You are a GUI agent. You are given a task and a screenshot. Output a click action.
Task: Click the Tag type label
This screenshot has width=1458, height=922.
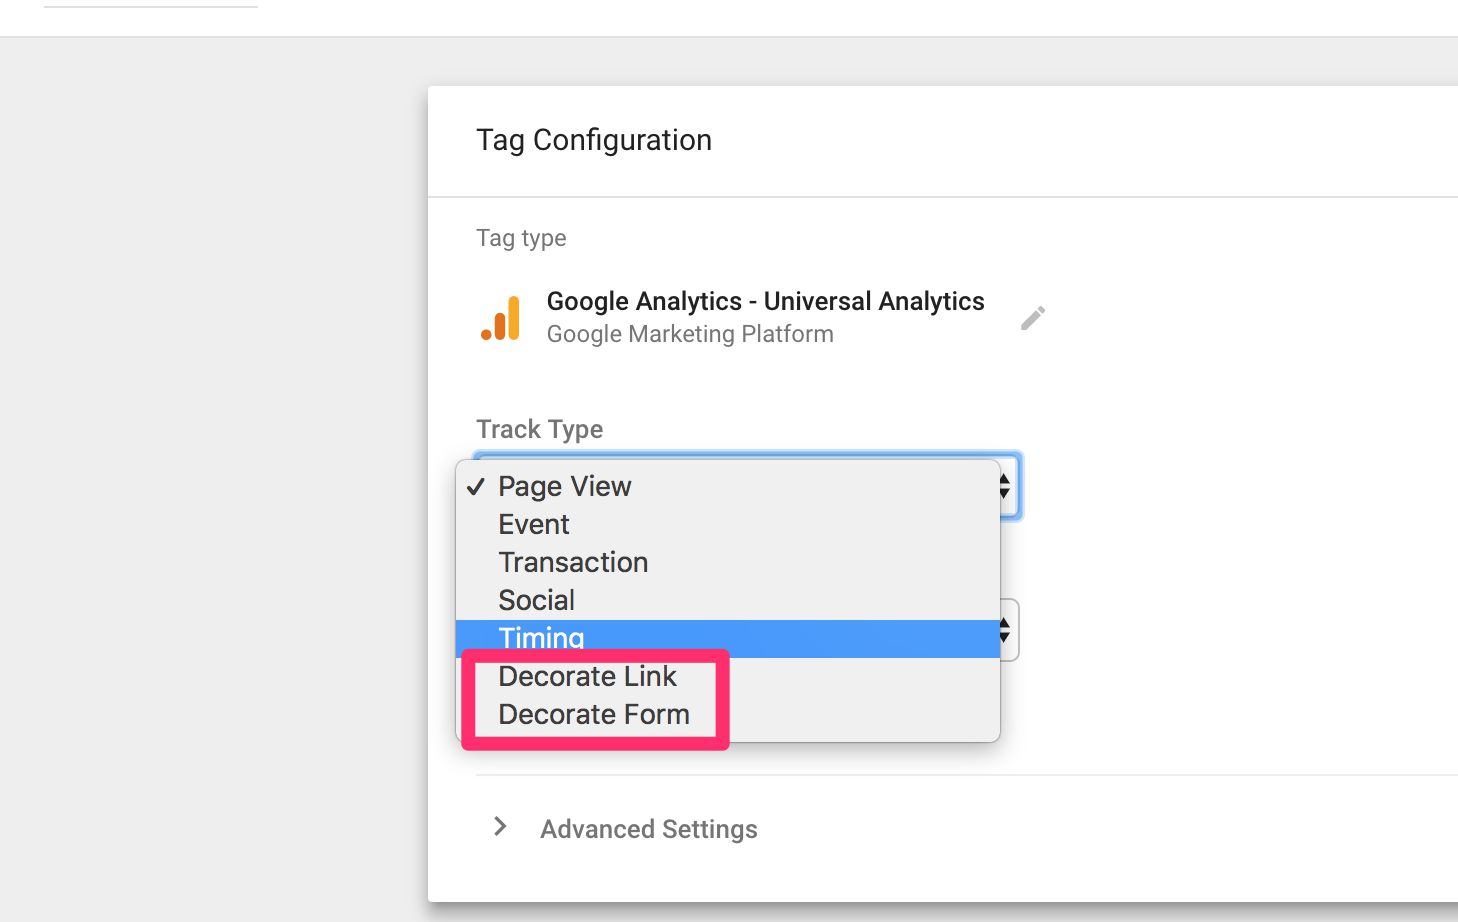click(x=521, y=238)
